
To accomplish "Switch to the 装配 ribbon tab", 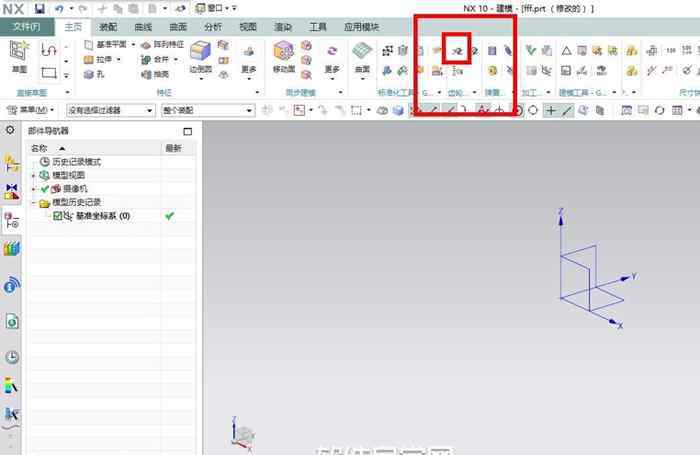I will pos(108,26).
